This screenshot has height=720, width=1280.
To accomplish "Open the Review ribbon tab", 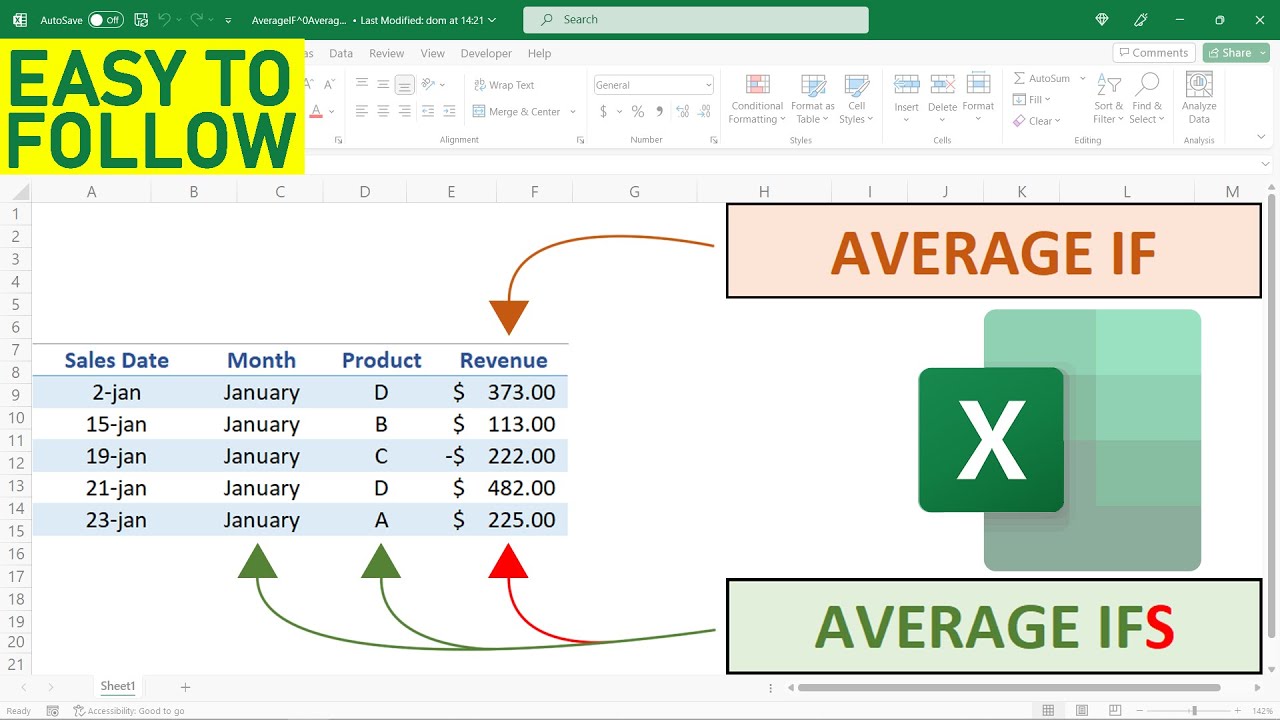I will click(x=387, y=53).
